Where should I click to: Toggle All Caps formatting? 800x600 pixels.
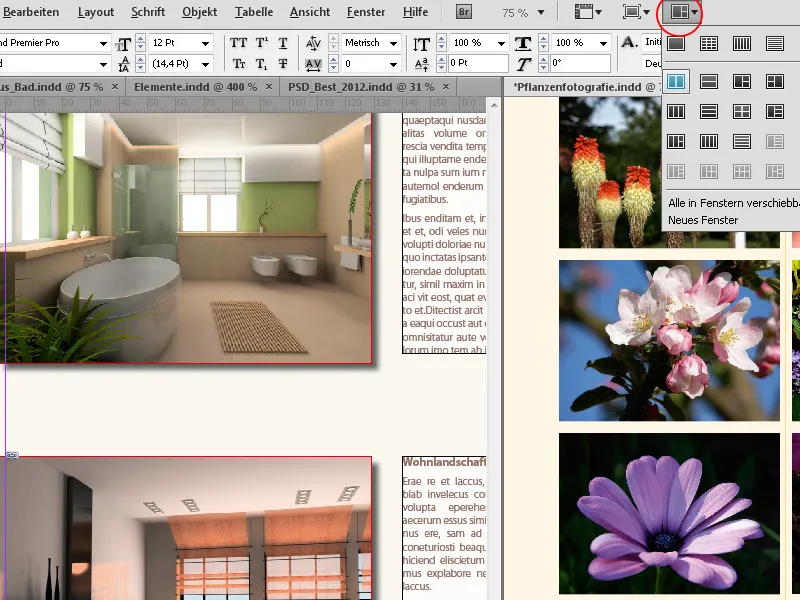coord(237,42)
